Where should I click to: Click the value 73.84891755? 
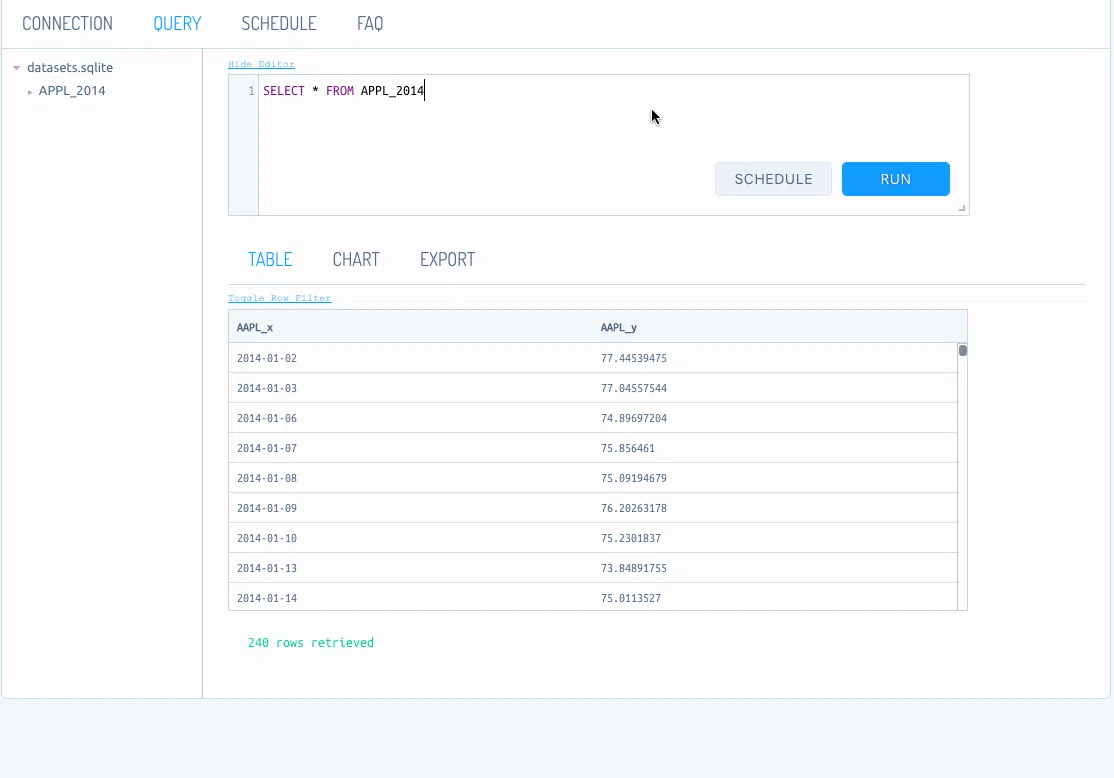(634, 568)
